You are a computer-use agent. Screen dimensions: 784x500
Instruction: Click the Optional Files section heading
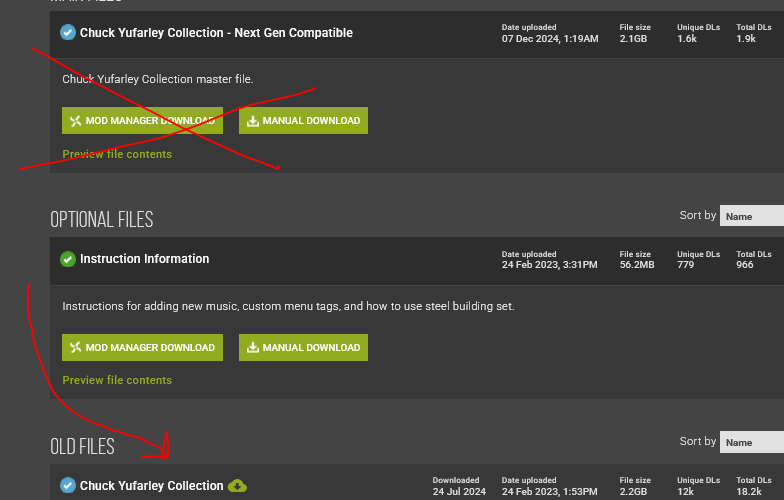[102, 219]
